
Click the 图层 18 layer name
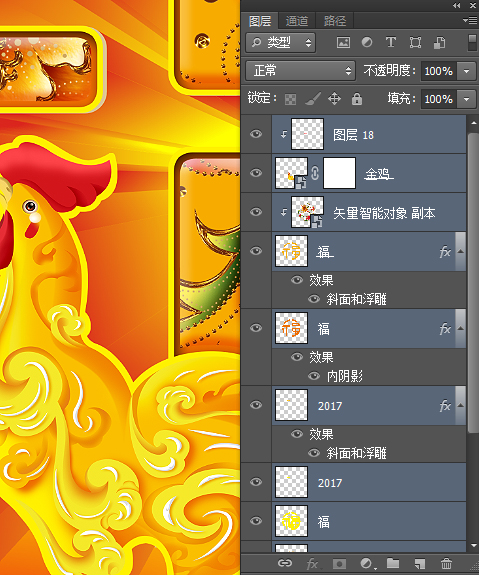tap(353, 135)
